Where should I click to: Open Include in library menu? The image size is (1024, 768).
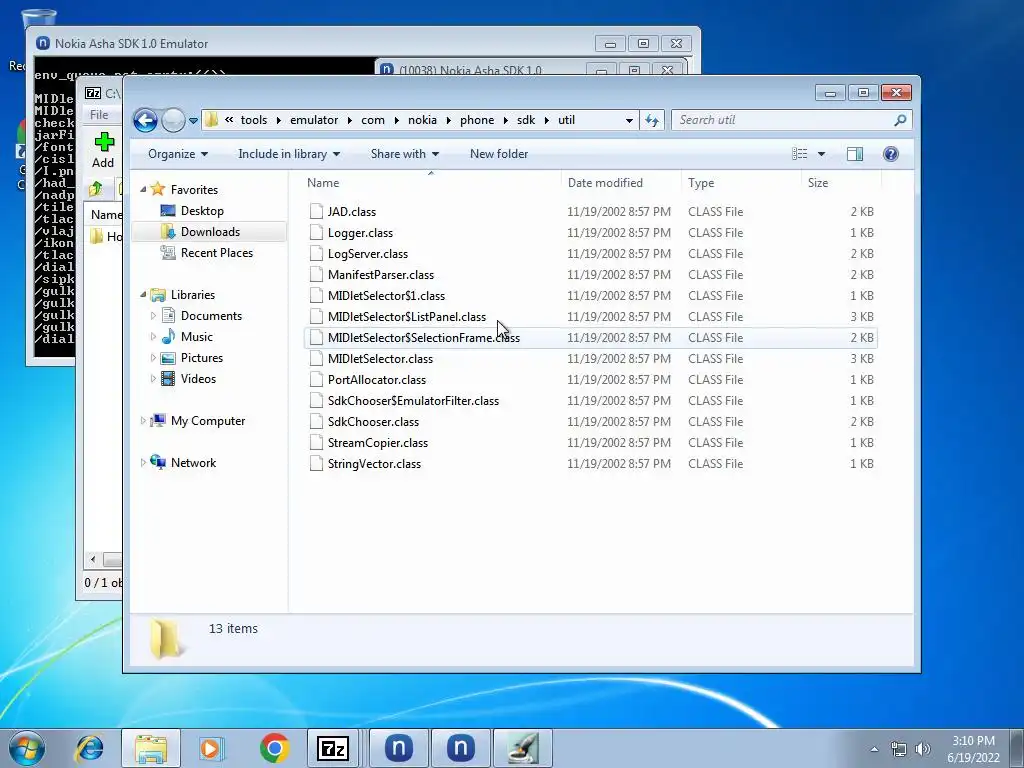[x=289, y=154]
